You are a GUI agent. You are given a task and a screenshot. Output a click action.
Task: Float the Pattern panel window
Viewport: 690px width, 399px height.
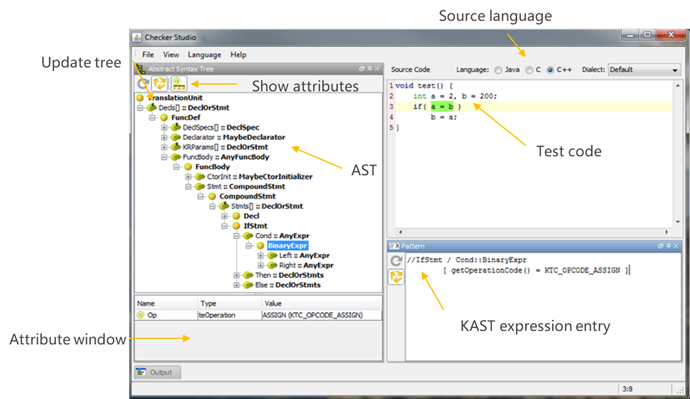click(x=661, y=246)
